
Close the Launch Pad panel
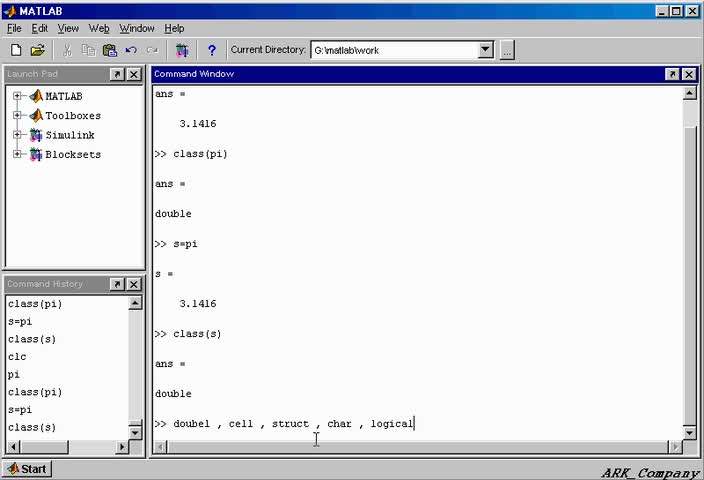134,74
